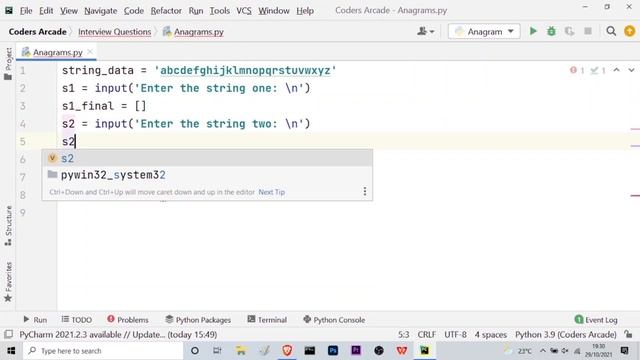Run the Anagram configuration

[x=533, y=31]
